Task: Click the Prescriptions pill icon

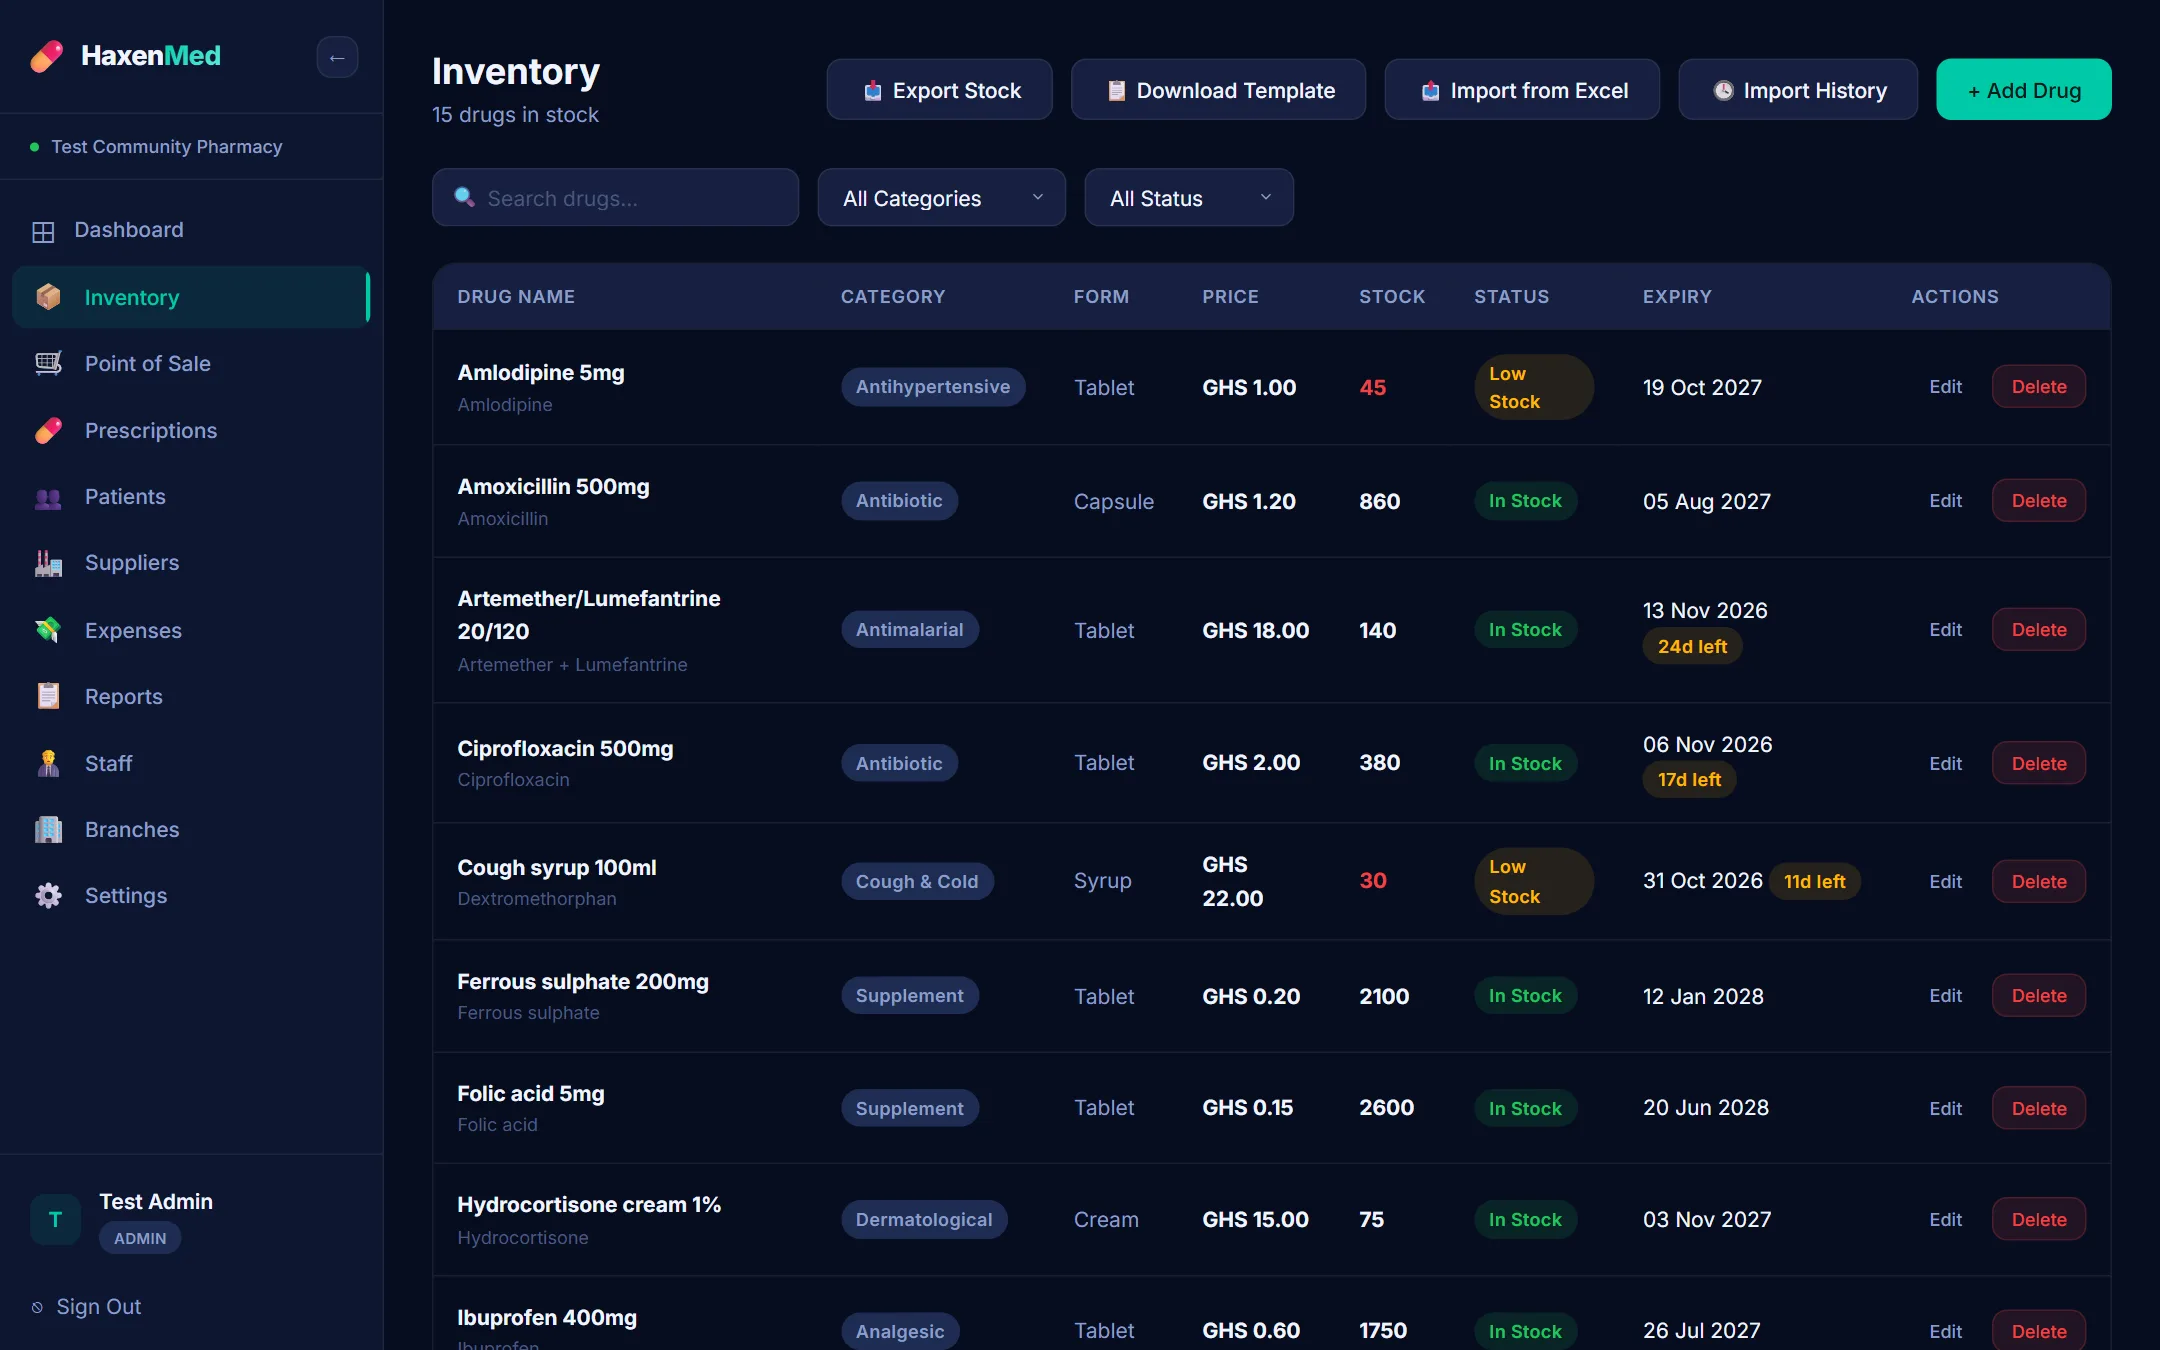Action: pyautogui.click(x=48, y=430)
